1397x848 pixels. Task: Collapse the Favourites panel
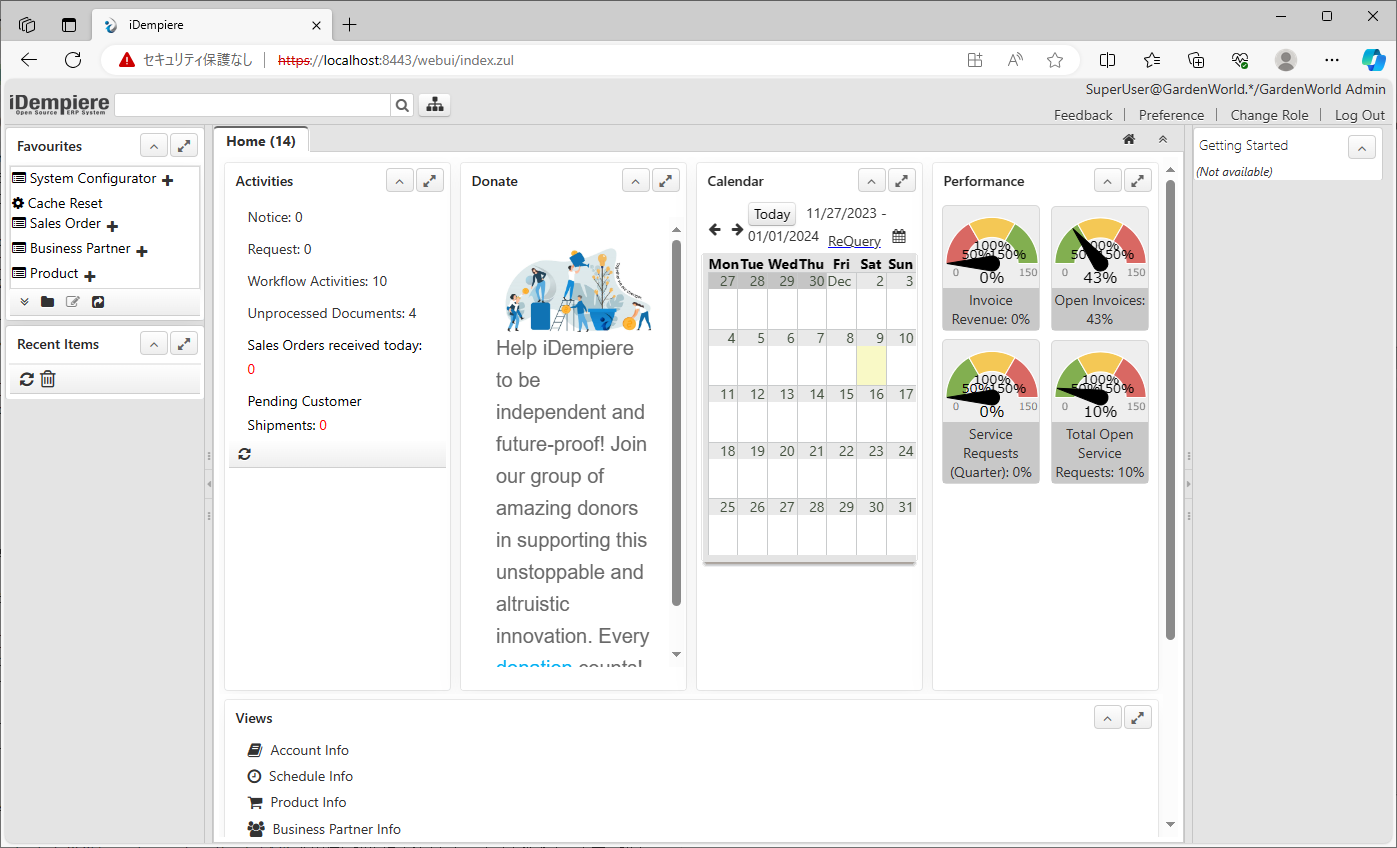(x=153, y=146)
